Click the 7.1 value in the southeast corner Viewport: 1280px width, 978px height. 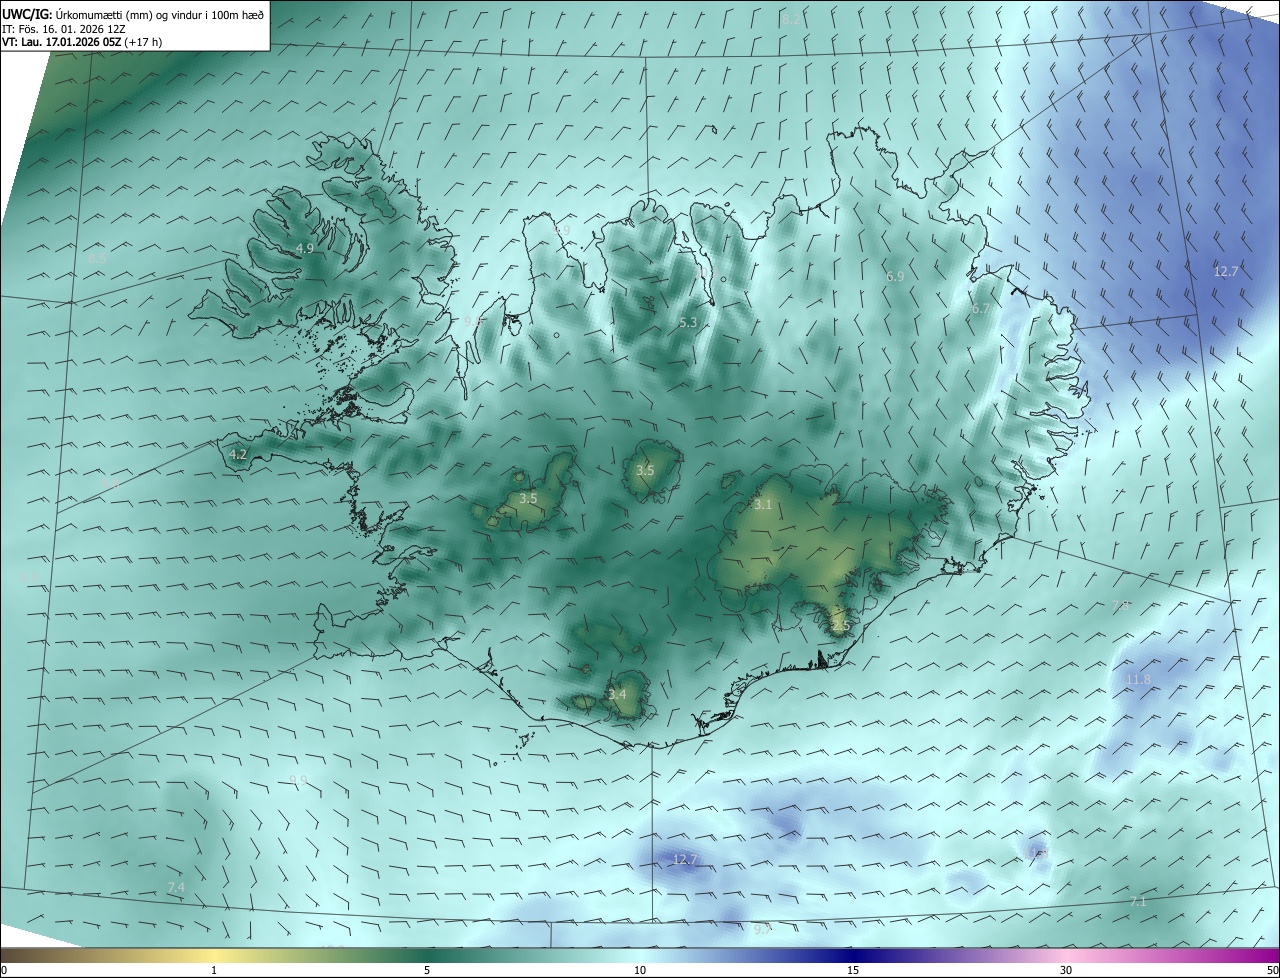point(1138,902)
